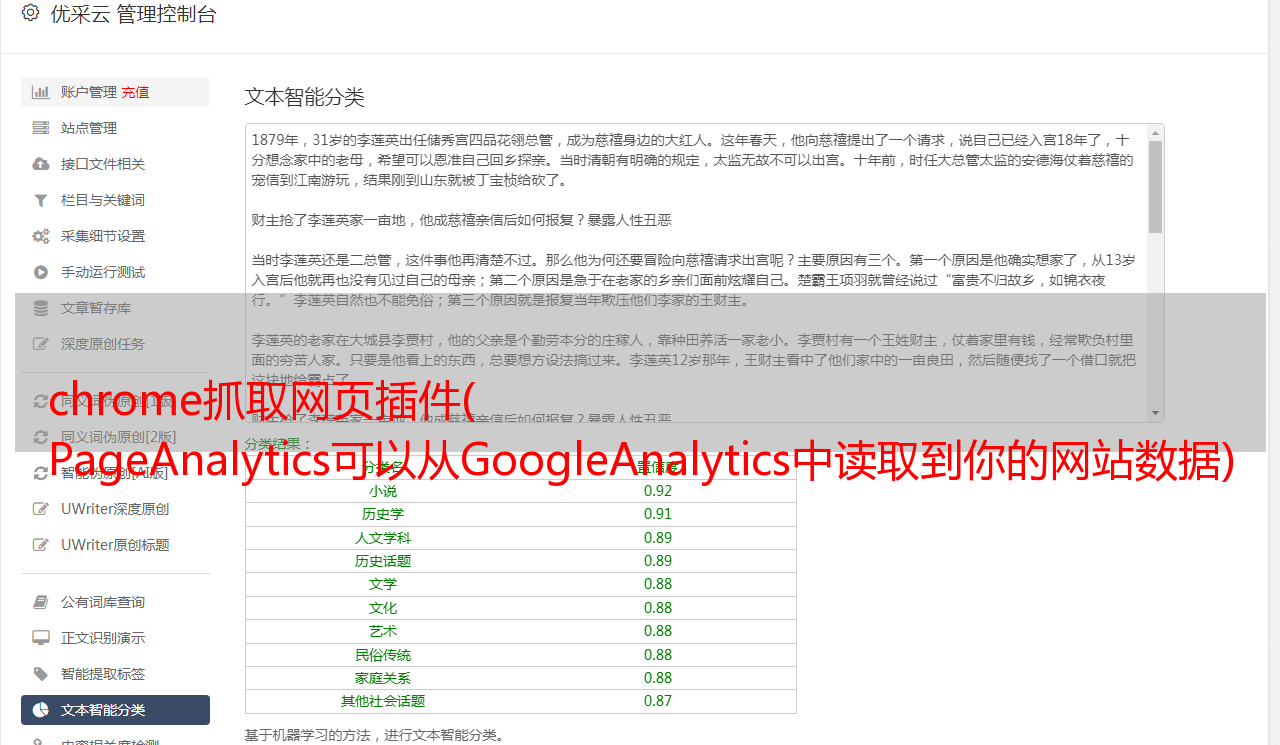Click the red 充值 link
The height and width of the screenshot is (745, 1280).
(x=135, y=92)
